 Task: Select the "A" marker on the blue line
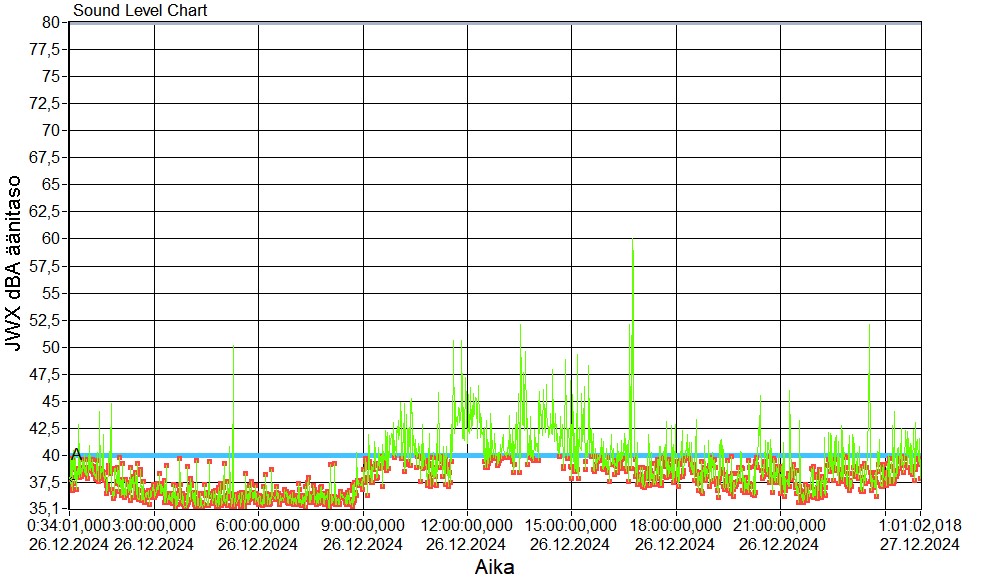[x=76, y=455]
